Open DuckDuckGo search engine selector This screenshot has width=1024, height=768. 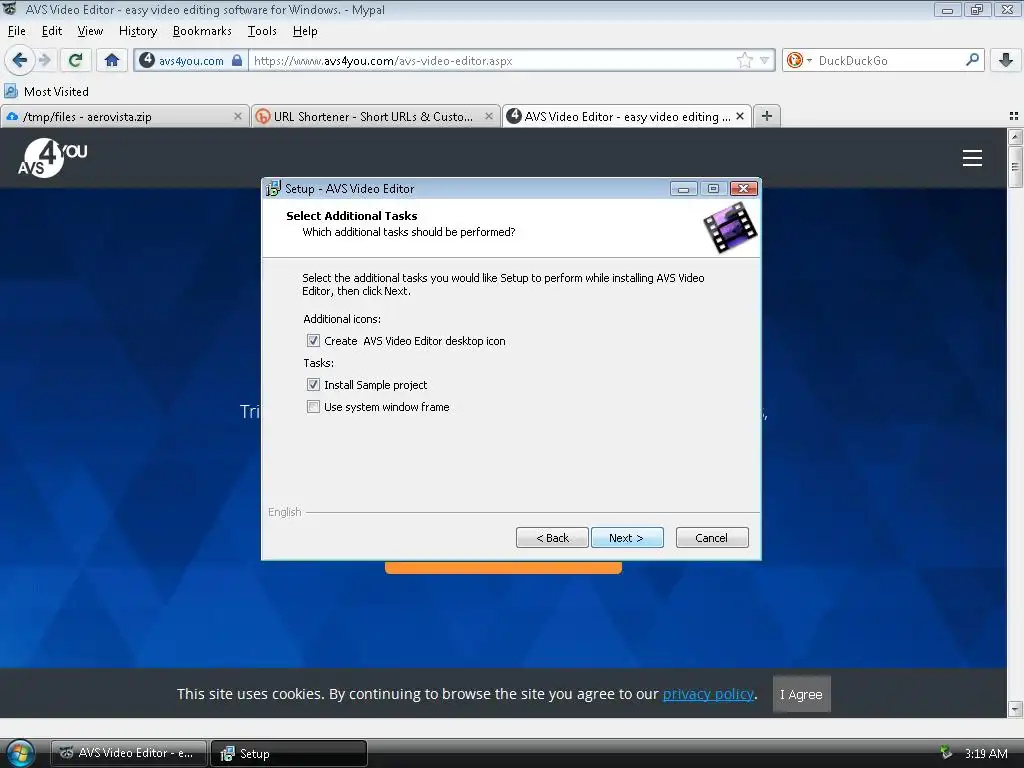799,61
